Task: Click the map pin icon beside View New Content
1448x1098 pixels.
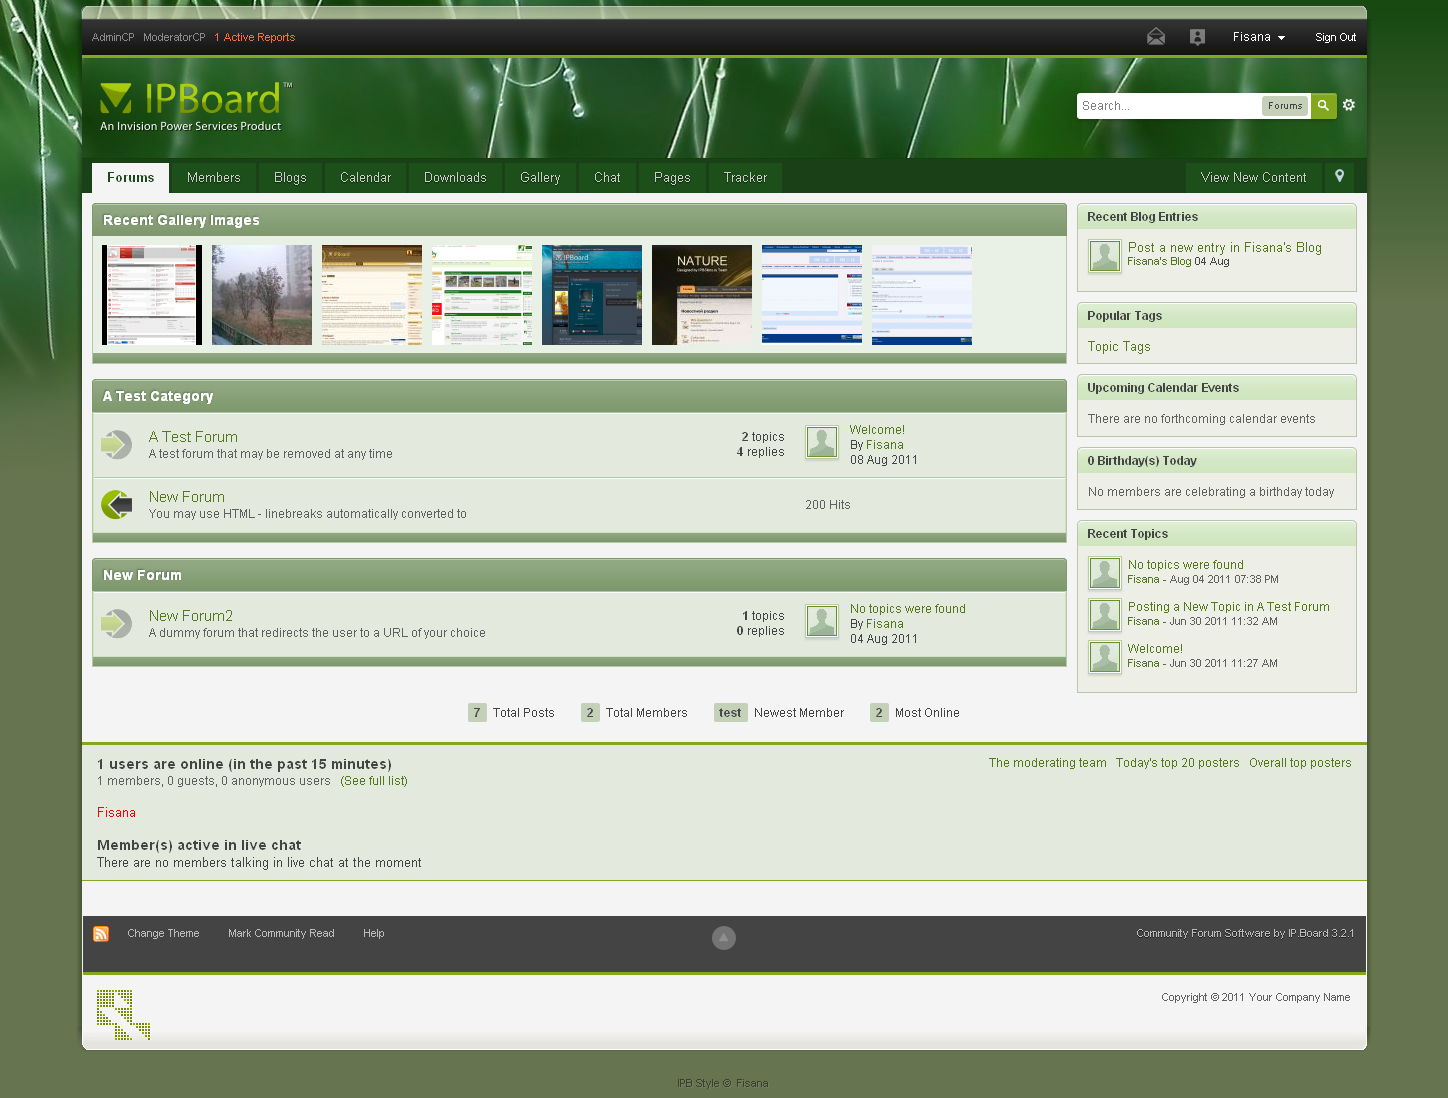Action: 1339,177
